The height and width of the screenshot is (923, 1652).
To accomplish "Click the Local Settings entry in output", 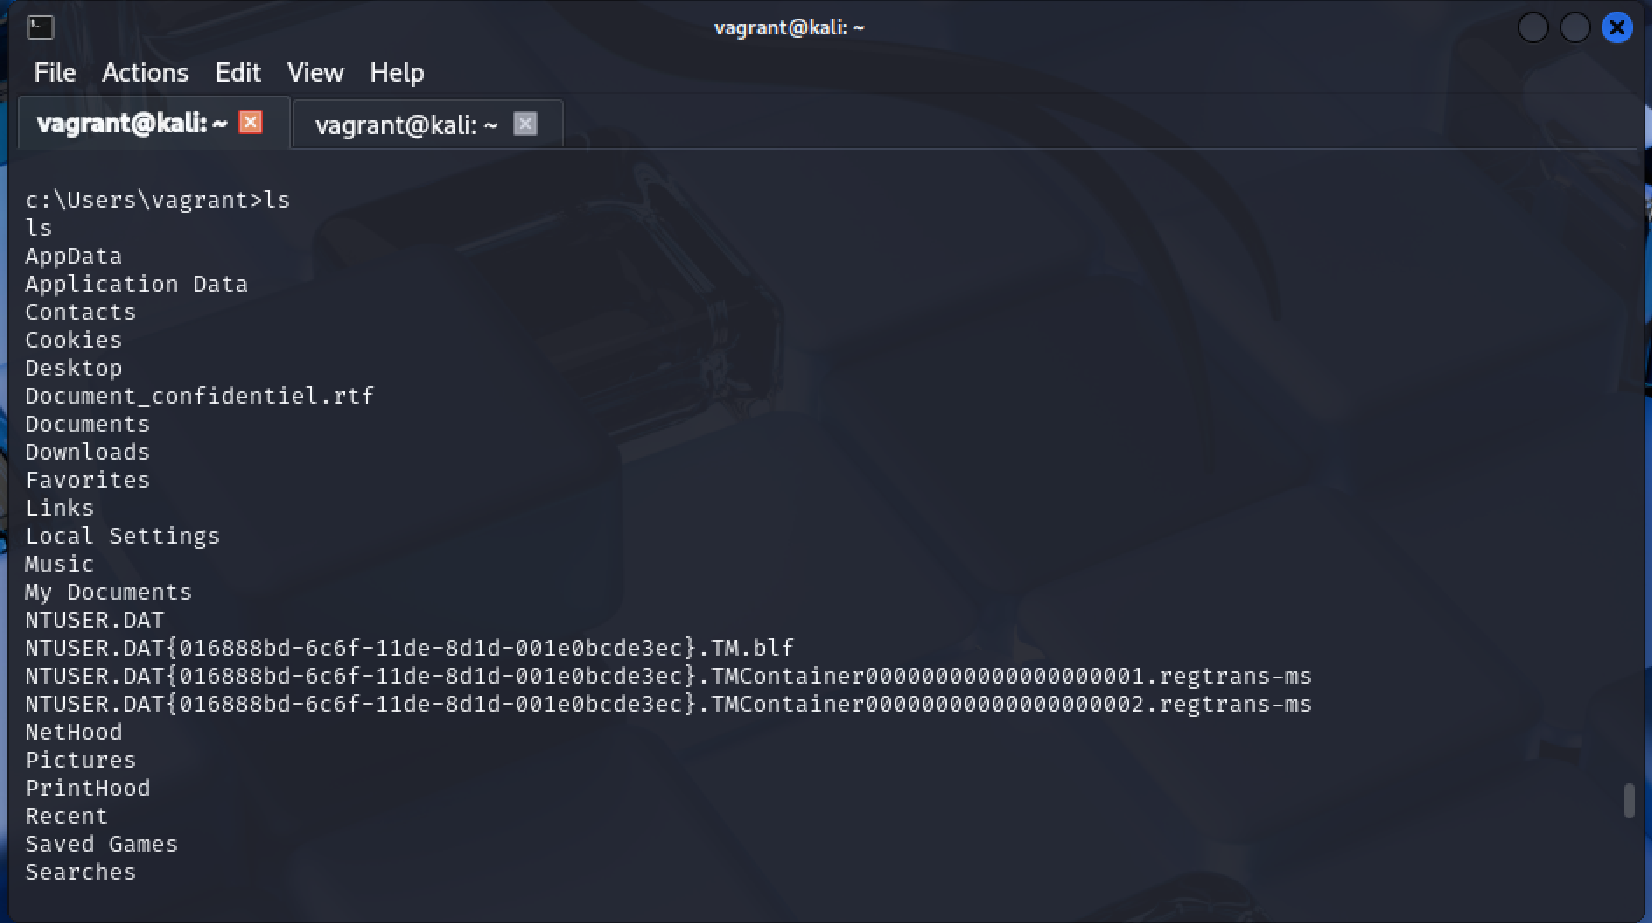I will coord(122,536).
